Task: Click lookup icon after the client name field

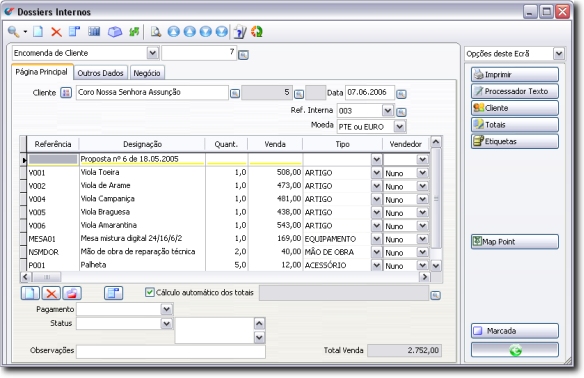Action: click(x=235, y=94)
